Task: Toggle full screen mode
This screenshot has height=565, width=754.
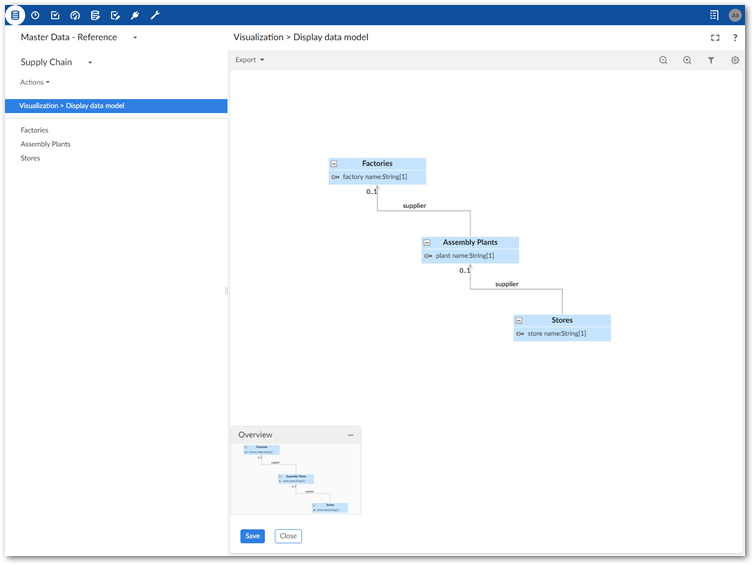Action: [x=715, y=37]
